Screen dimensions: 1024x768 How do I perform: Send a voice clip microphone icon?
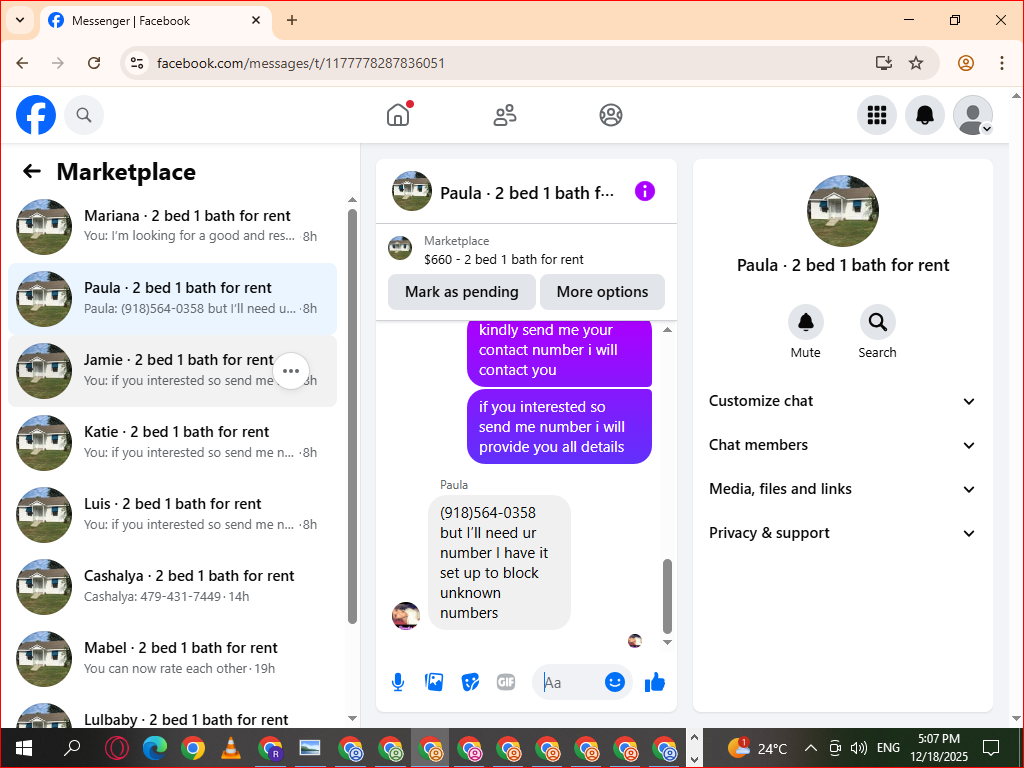click(398, 682)
